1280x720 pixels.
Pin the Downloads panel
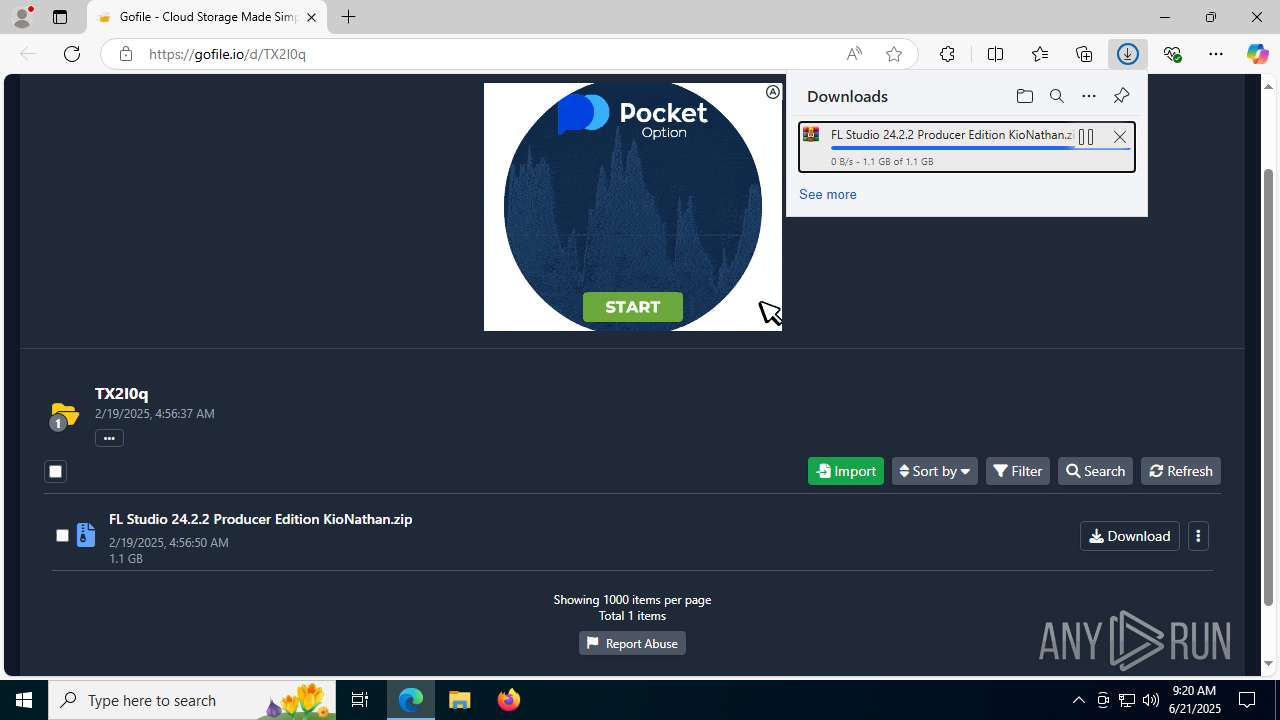[x=1121, y=96]
